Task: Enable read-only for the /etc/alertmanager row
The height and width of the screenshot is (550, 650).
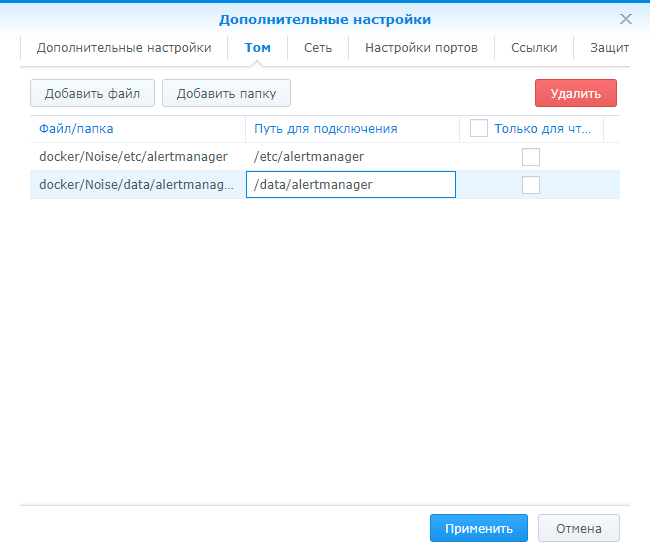Action: (531, 157)
